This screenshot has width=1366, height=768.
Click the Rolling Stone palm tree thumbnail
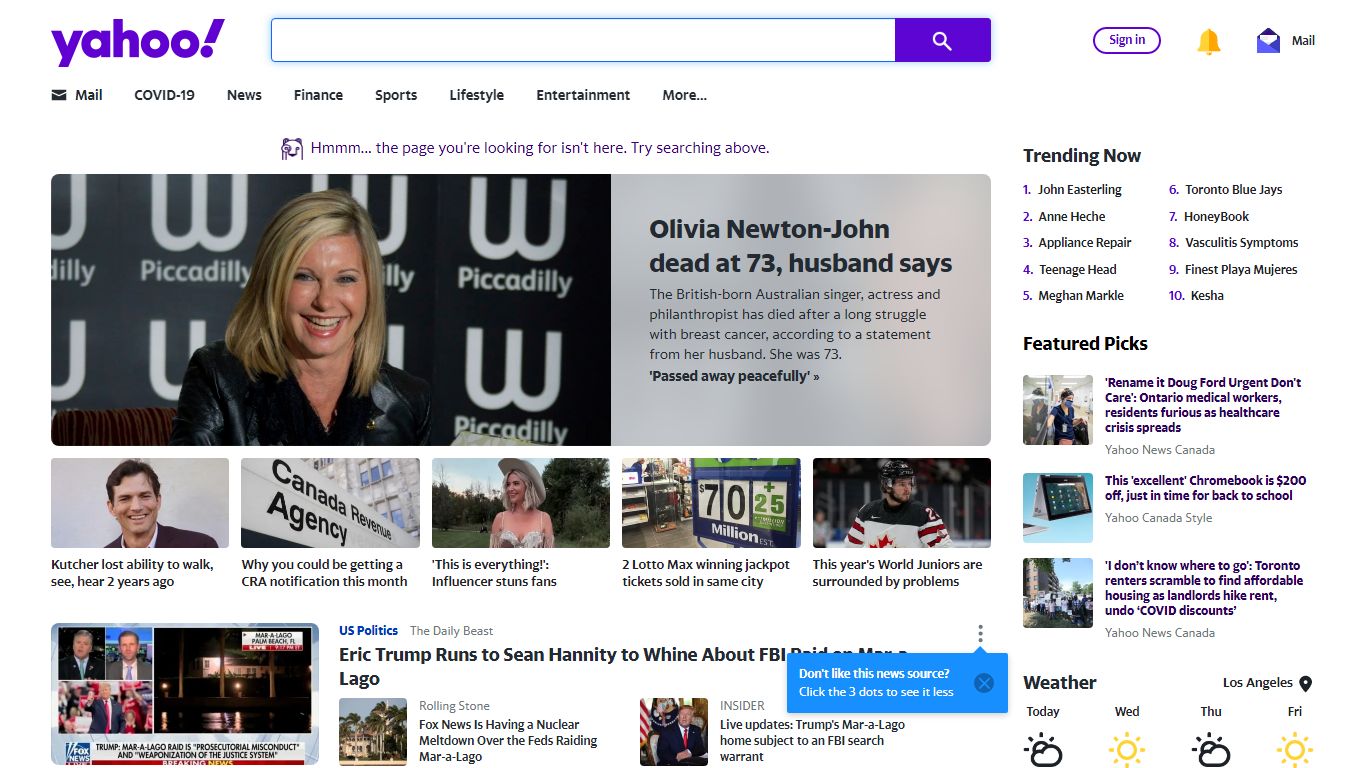coord(373,732)
